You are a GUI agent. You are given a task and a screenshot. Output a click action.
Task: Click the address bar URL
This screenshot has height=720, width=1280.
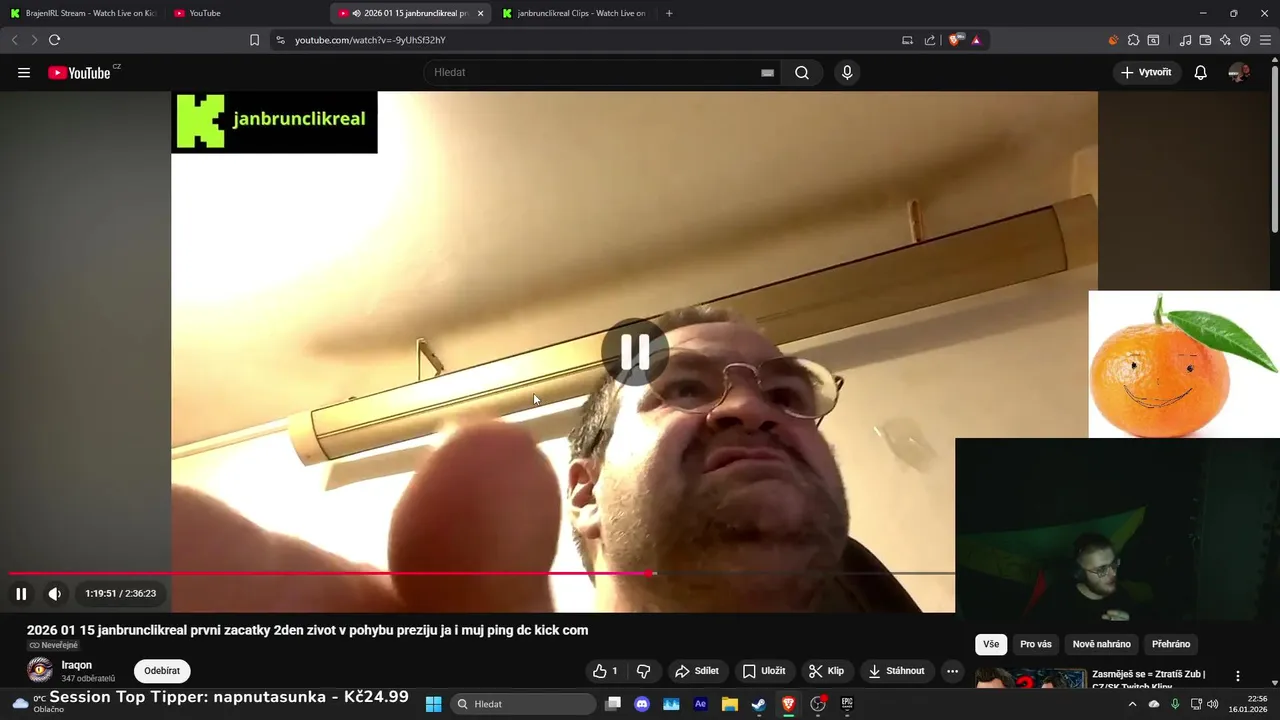tap(370, 40)
